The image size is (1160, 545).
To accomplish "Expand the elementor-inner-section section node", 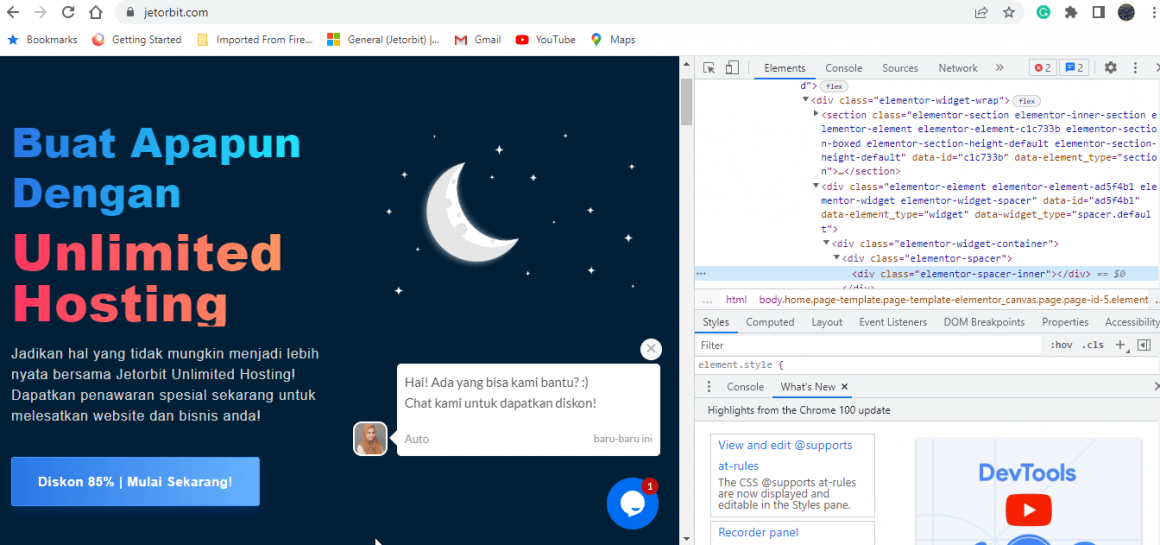I will [816, 114].
